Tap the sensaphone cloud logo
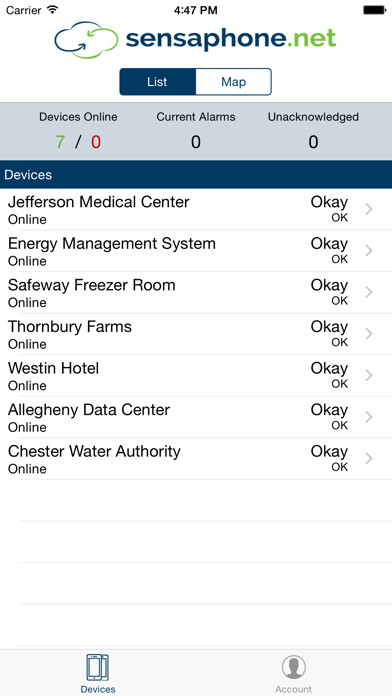 86,40
